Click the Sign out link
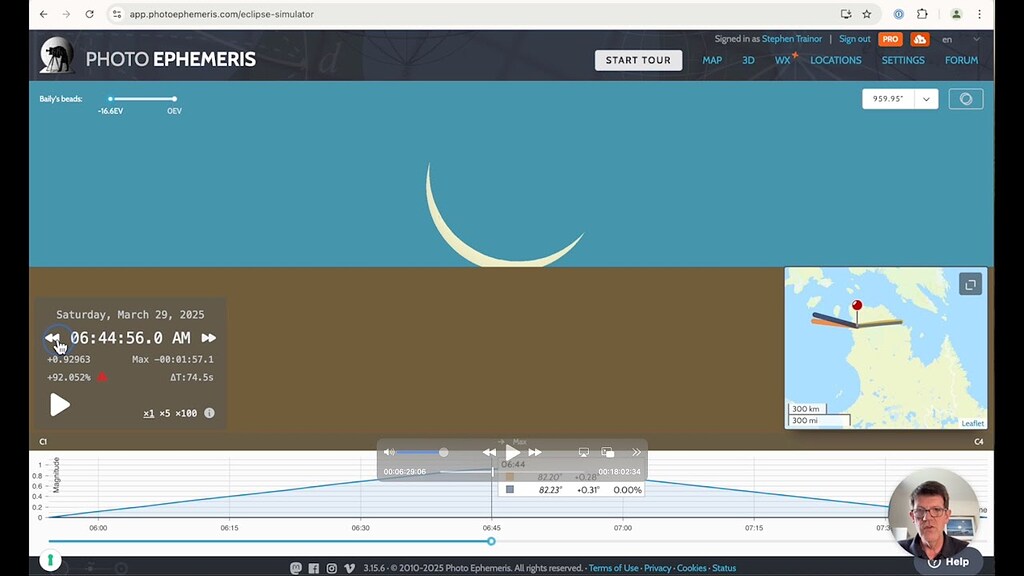 coord(854,39)
